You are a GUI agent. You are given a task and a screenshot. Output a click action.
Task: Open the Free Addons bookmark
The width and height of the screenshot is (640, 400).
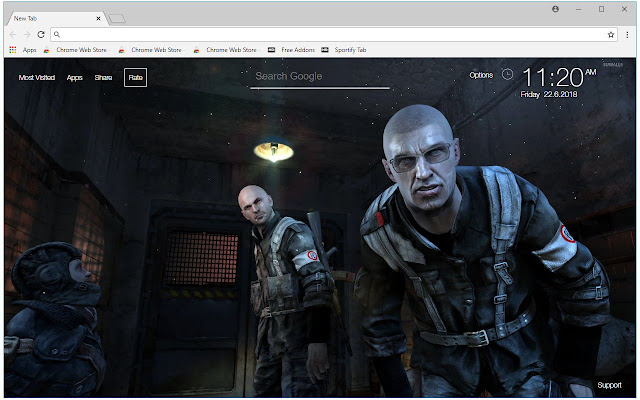(x=291, y=50)
